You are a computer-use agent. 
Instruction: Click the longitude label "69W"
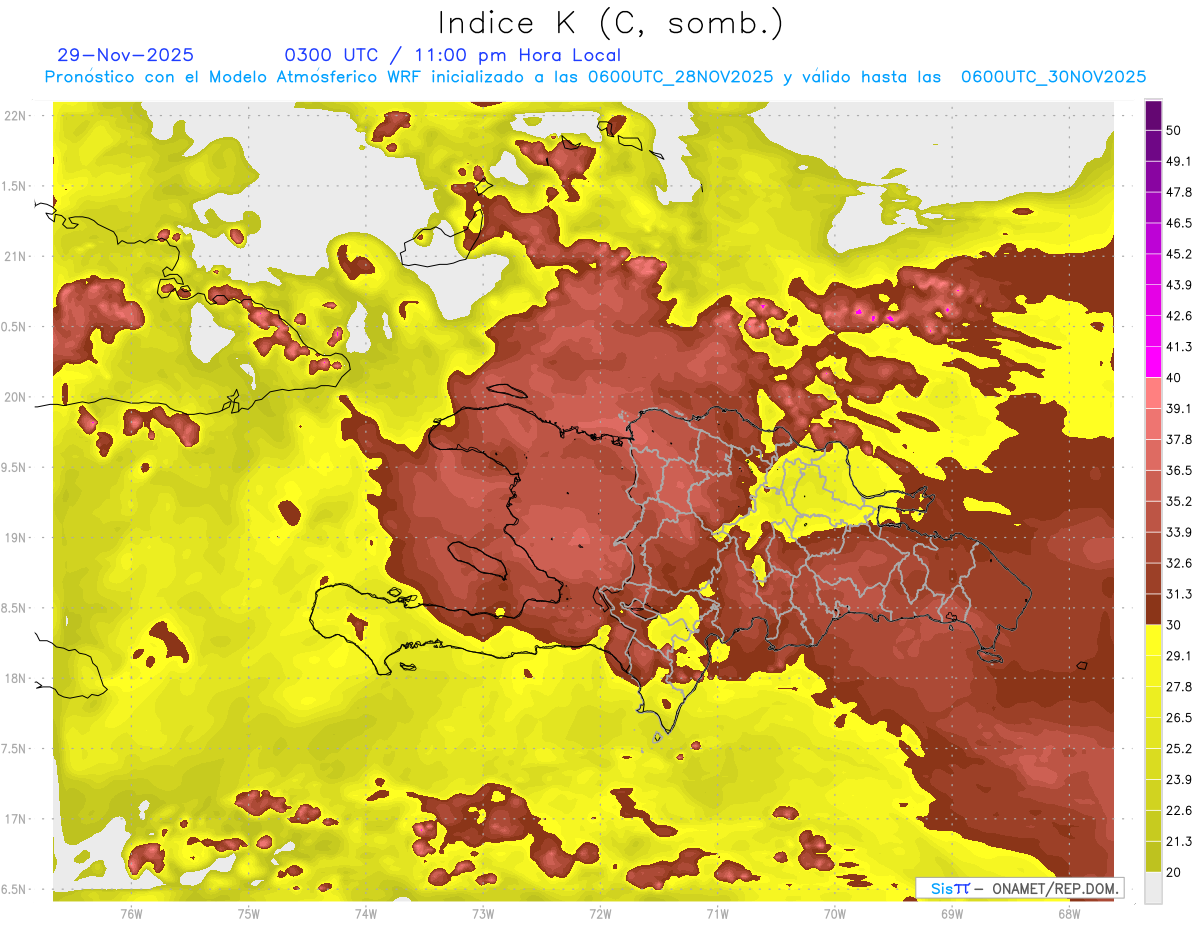tap(952, 912)
